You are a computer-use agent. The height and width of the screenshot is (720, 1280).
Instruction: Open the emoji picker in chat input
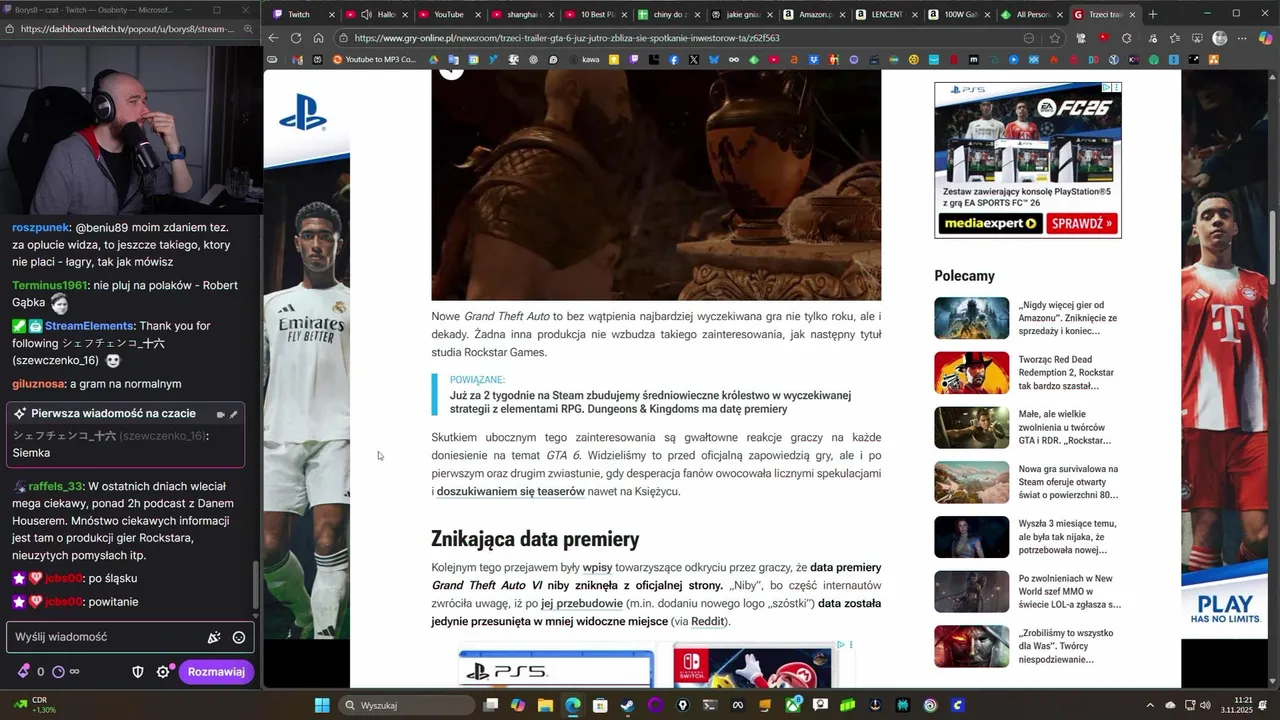(239, 637)
